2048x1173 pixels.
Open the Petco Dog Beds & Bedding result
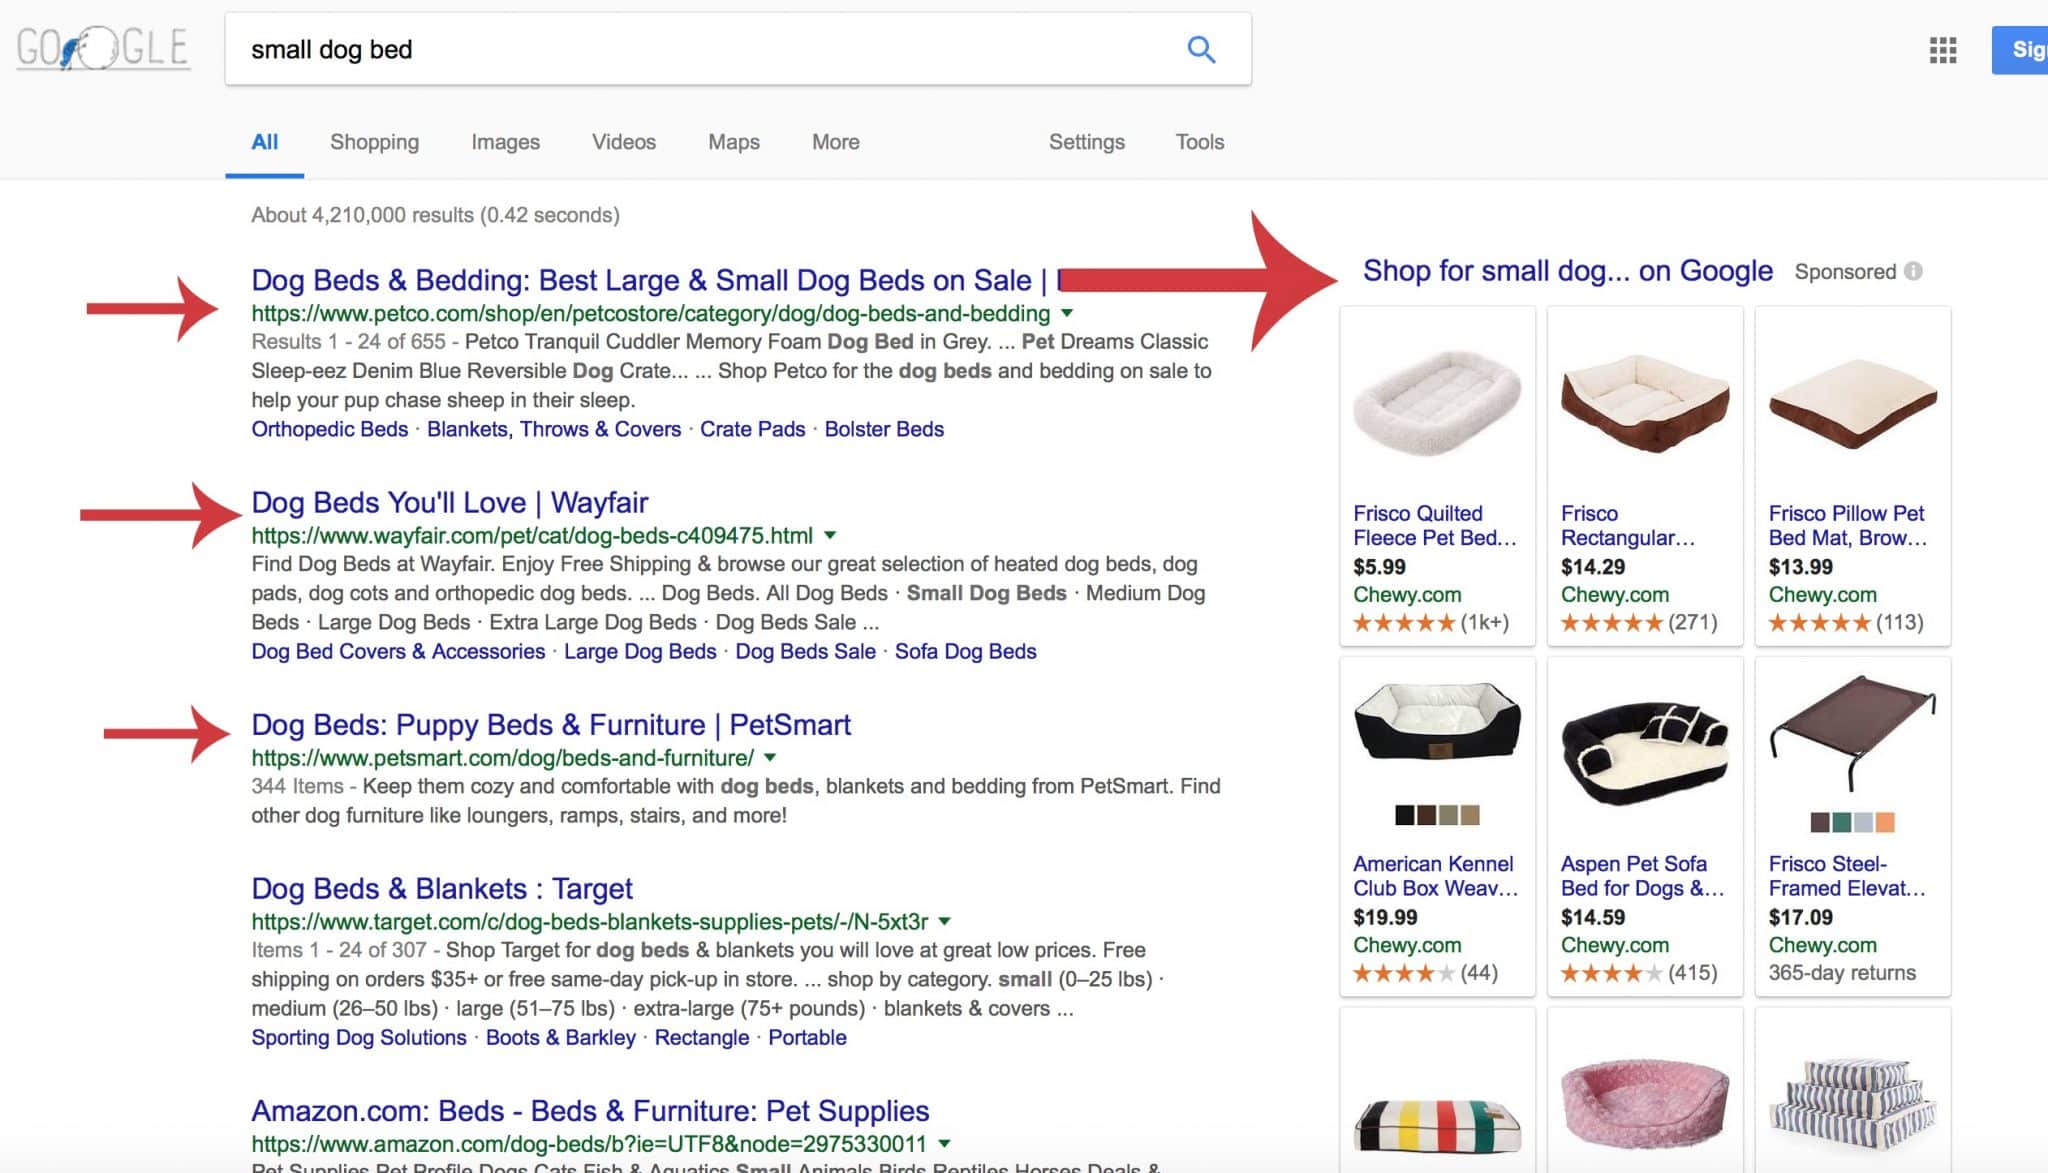tap(650, 280)
